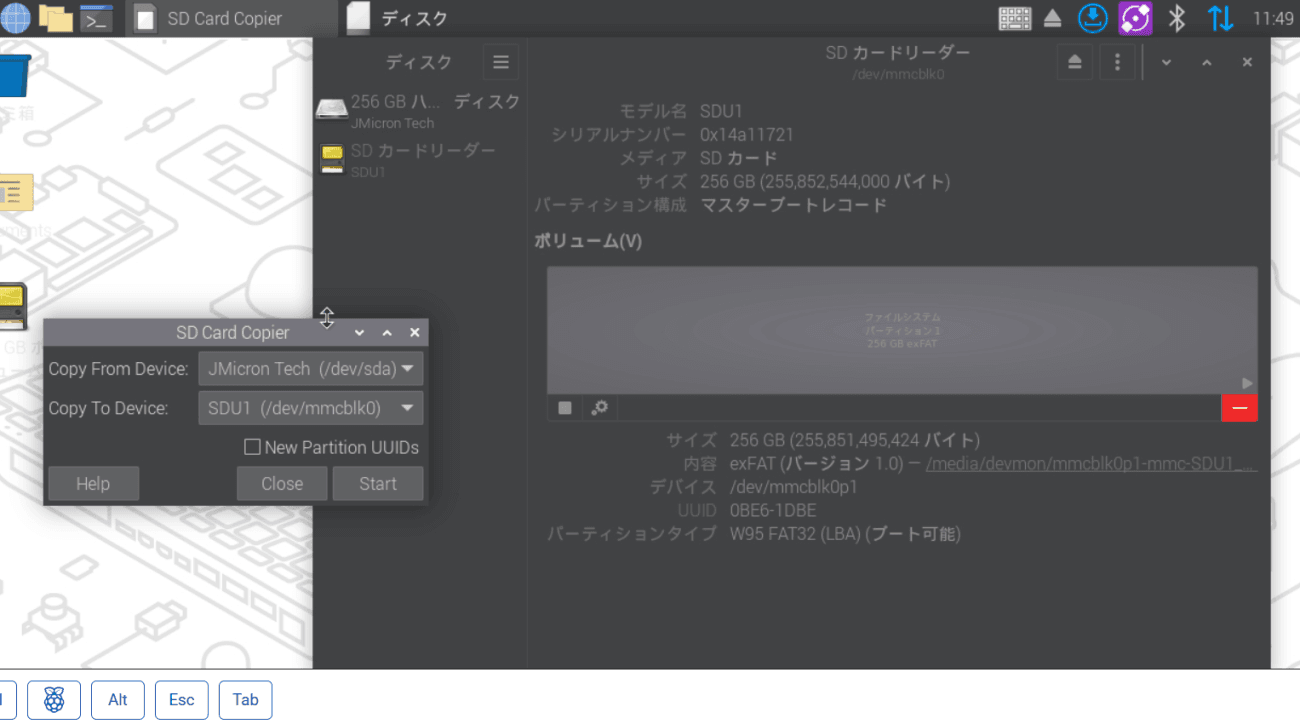Expand the Copy To Device dropdown
This screenshot has height=724, width=1300.
(x=311, y=408)
